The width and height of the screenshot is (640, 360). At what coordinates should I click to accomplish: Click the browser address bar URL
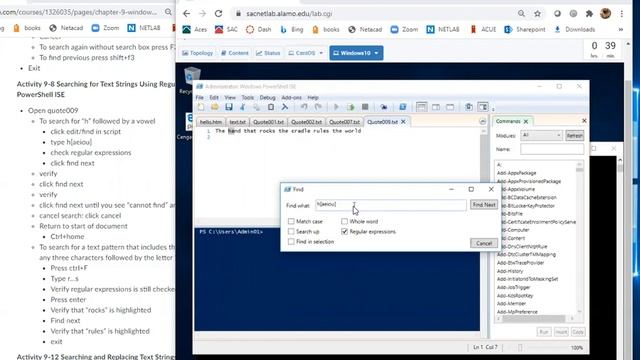289,13
